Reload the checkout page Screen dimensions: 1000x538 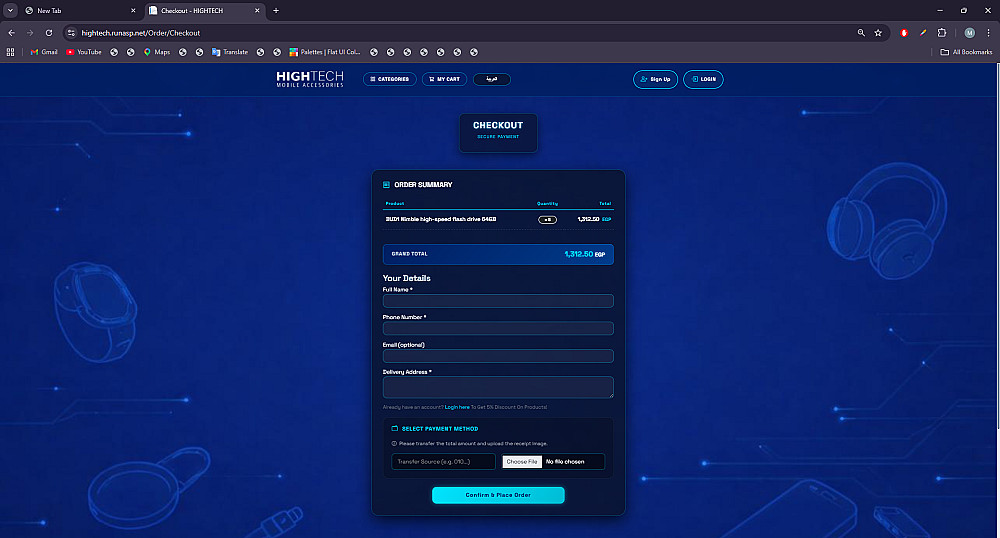coord(48,33)
